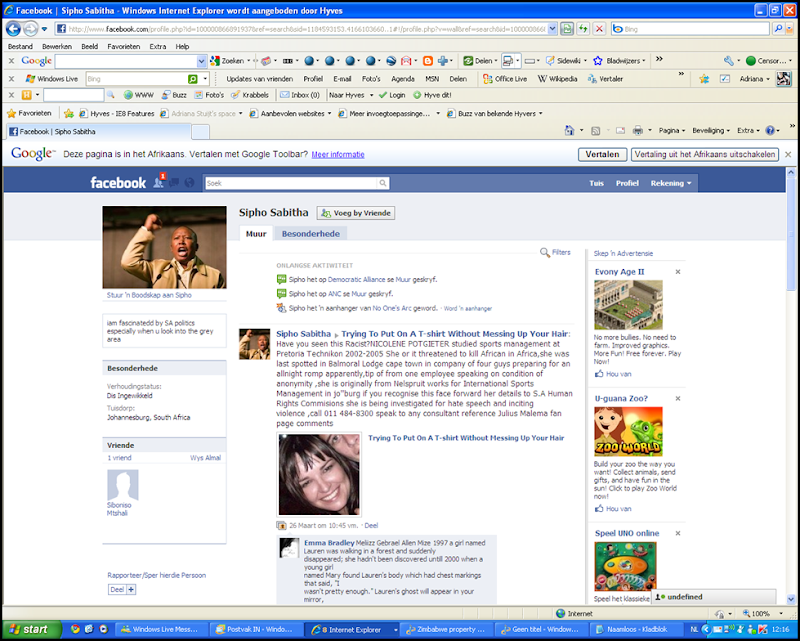The width and height of the screenshot is (800, 641).
Task: Click the vertical scrollbar down arrow
Action: pos(791,599)
